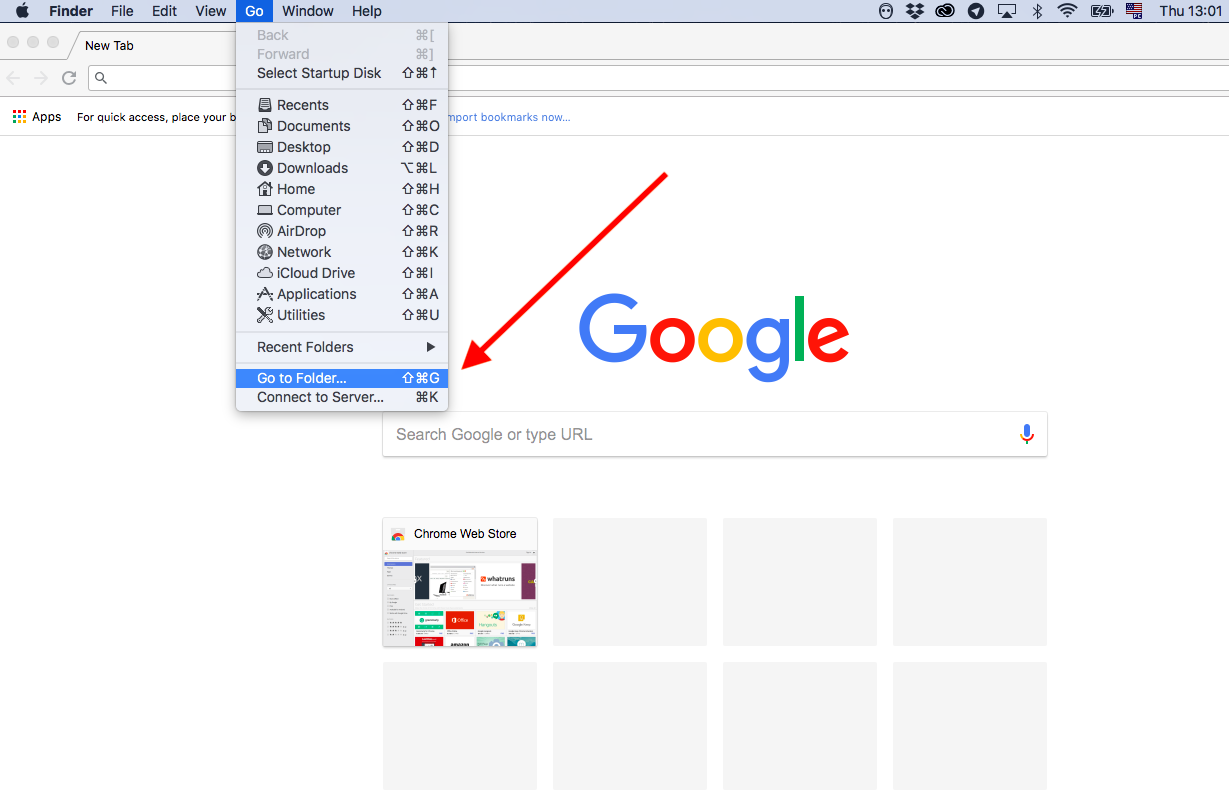This screenshot has height=799, width=1229.
Task: Open the Chrome Web Store thumbnail
Action: pos(460,582)
